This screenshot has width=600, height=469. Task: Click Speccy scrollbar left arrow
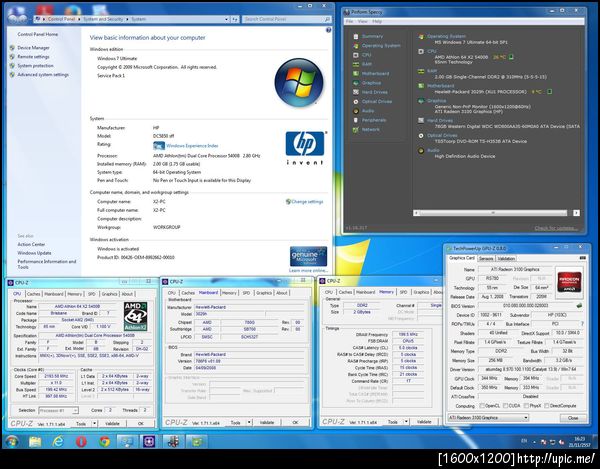click(x=416, y=213)
